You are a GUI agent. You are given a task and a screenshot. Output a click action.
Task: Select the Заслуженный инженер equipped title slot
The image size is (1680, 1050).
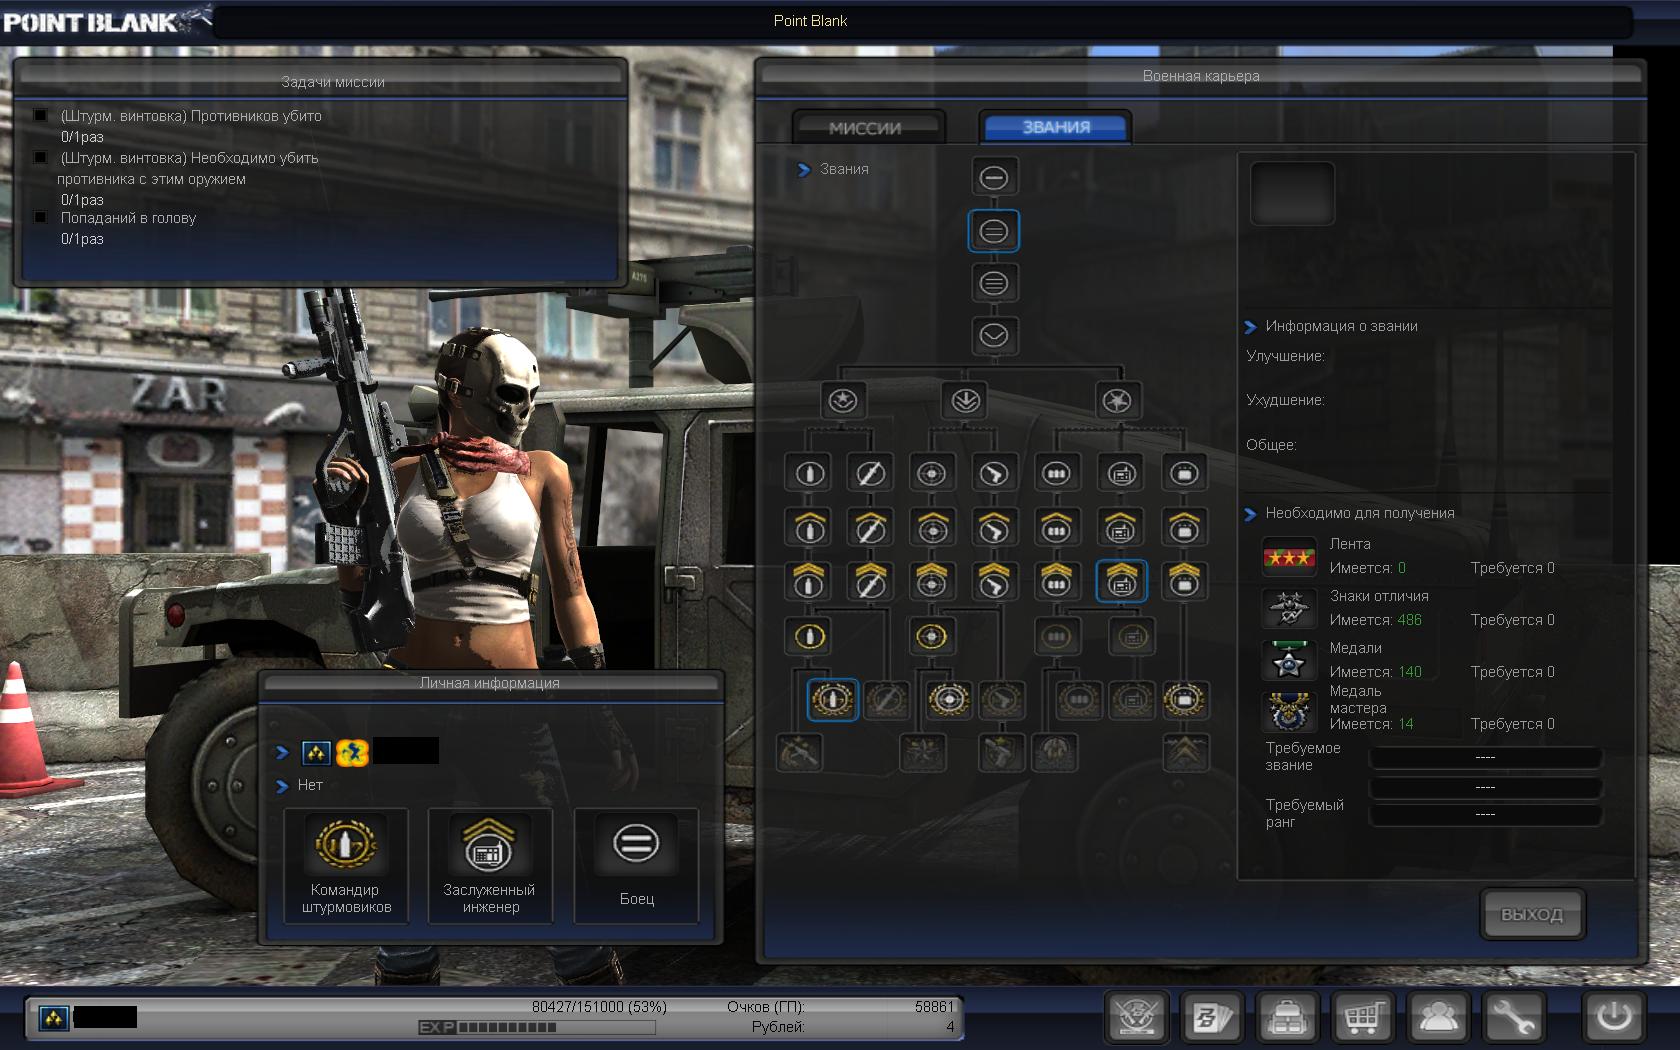tap(490, 866)
